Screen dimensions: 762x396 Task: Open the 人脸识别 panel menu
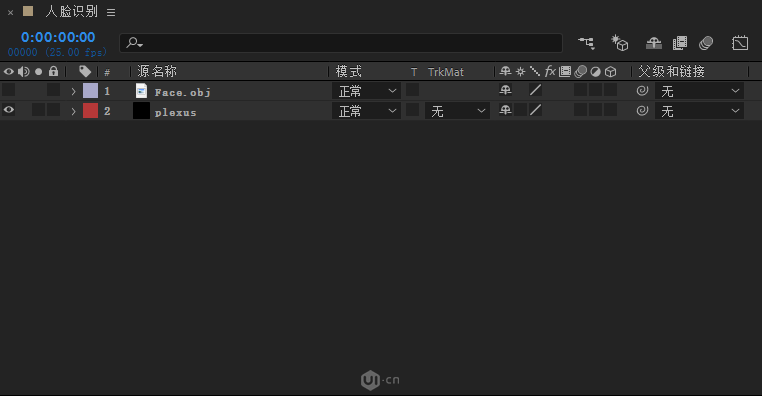click(111, 13)
